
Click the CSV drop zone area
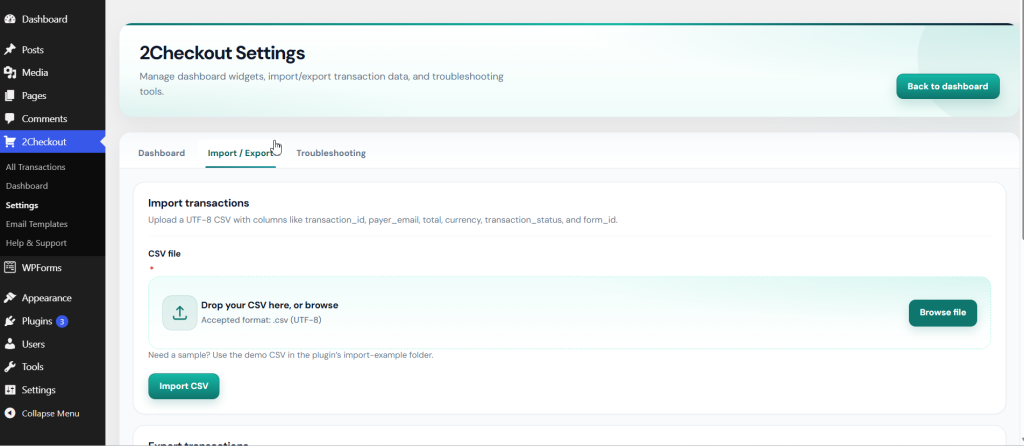click(x=569, y=313)
